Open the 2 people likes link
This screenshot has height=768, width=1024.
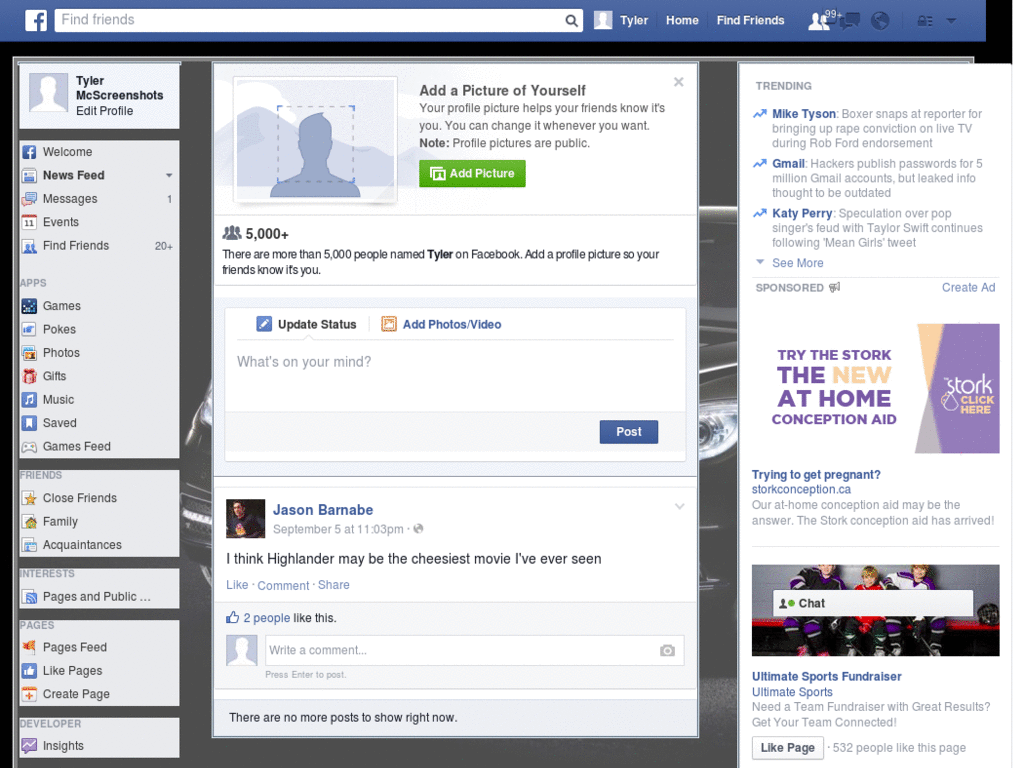pyautogui.click(x=266, y=618)
